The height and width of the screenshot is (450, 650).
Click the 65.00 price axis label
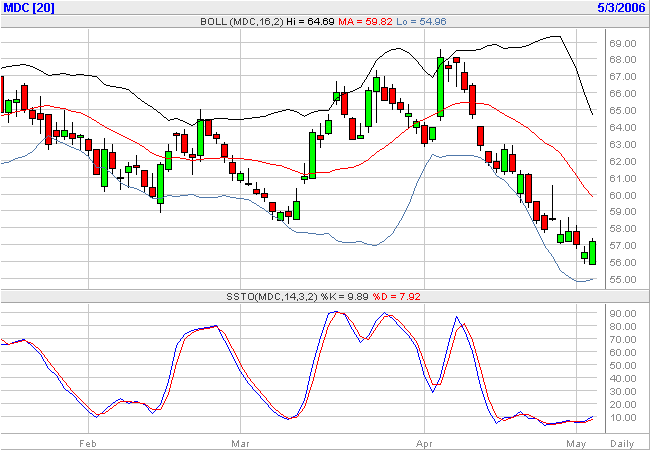pos(623,111)
